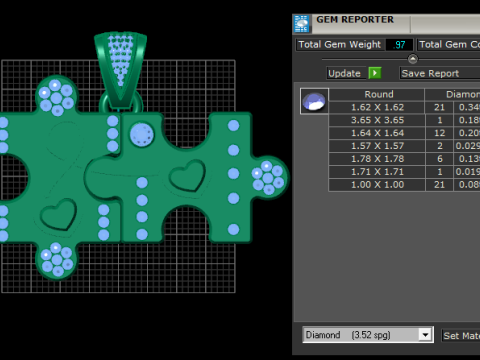480x360 pixels.
Task: Click the gem cluster on right puzzle tab
Action: coord(268,178)
